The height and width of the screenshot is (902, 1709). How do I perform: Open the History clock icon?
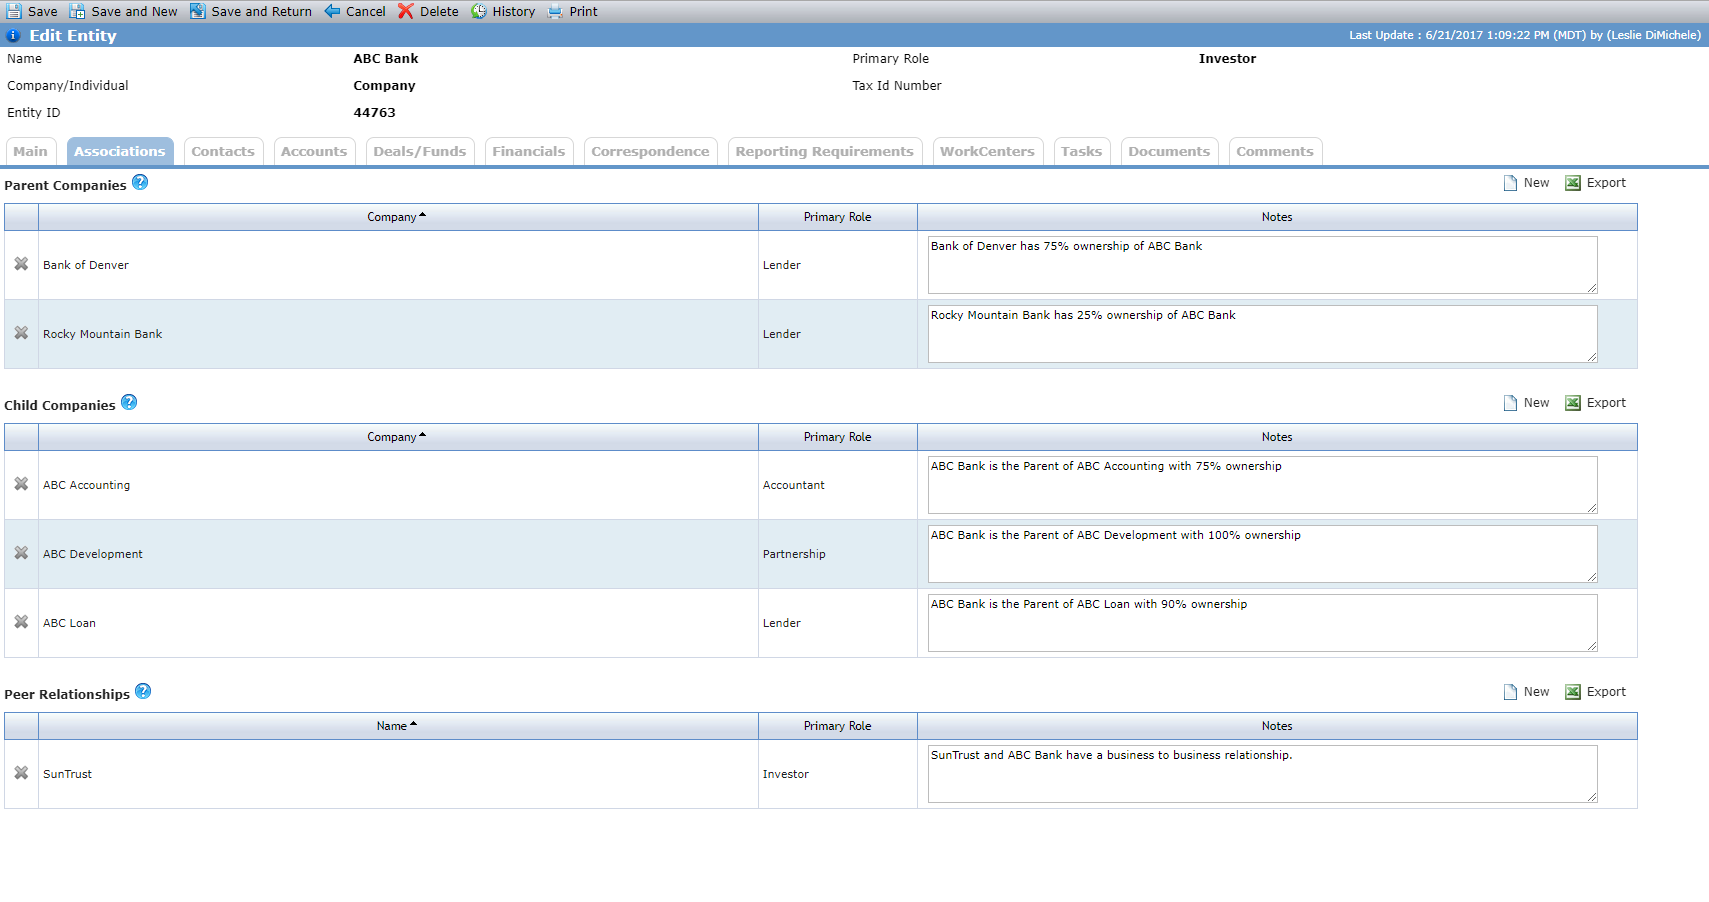pyautogui.click(x=479, y=11)
